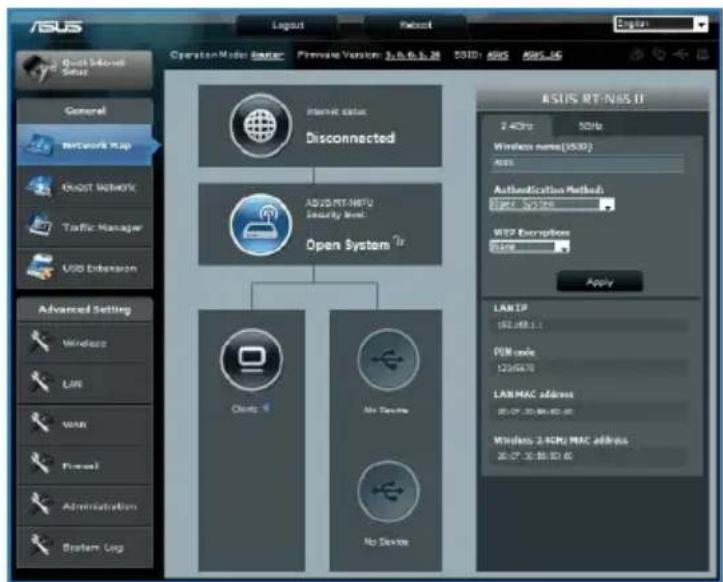Switch to the 2.4GHz tab
Image resolution: width=723 pixels, height=582 pixels.
(516, 125)
